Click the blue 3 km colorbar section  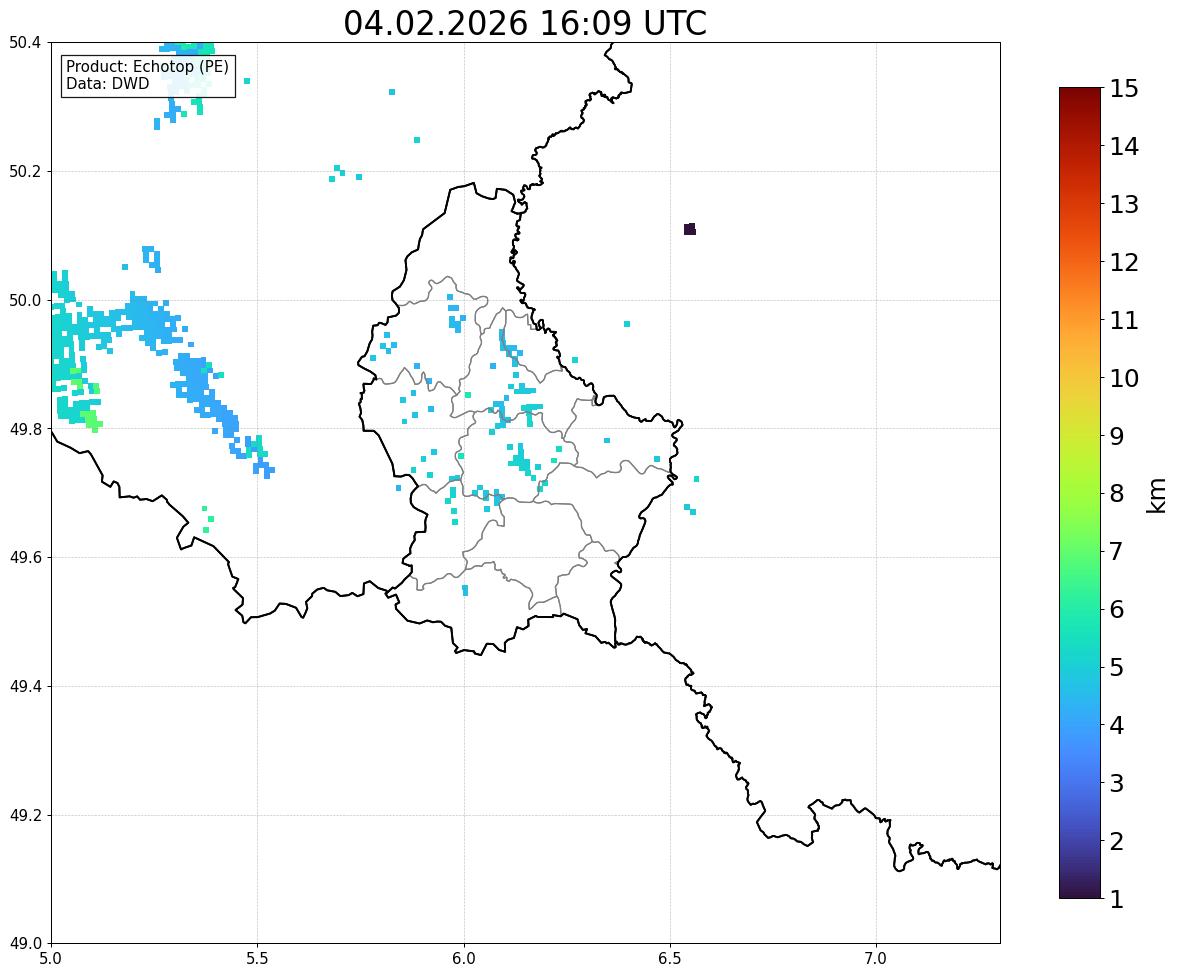1080,783
